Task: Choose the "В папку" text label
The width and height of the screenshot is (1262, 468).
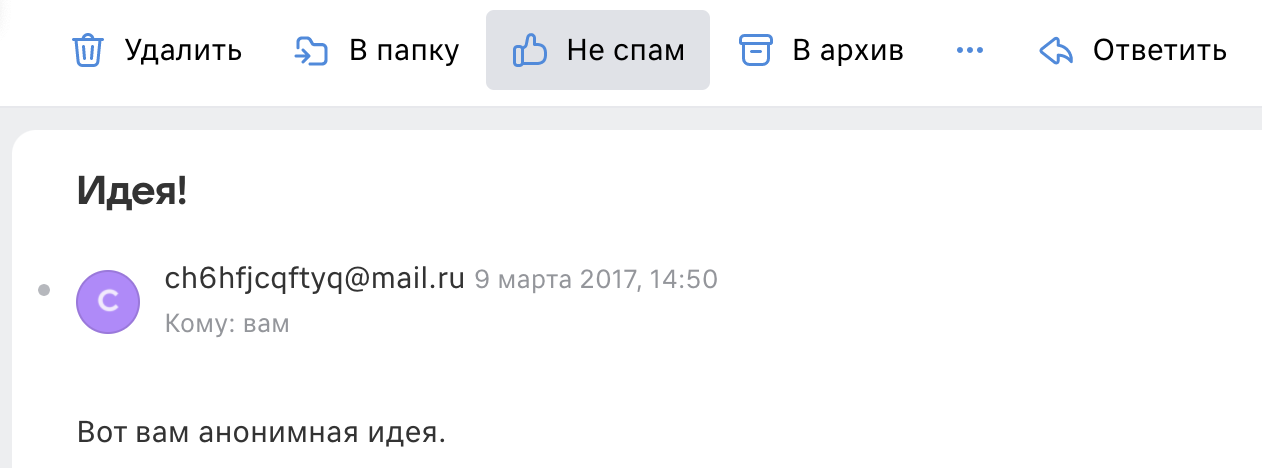Action: pyautogui.click(x=404, y=50)
